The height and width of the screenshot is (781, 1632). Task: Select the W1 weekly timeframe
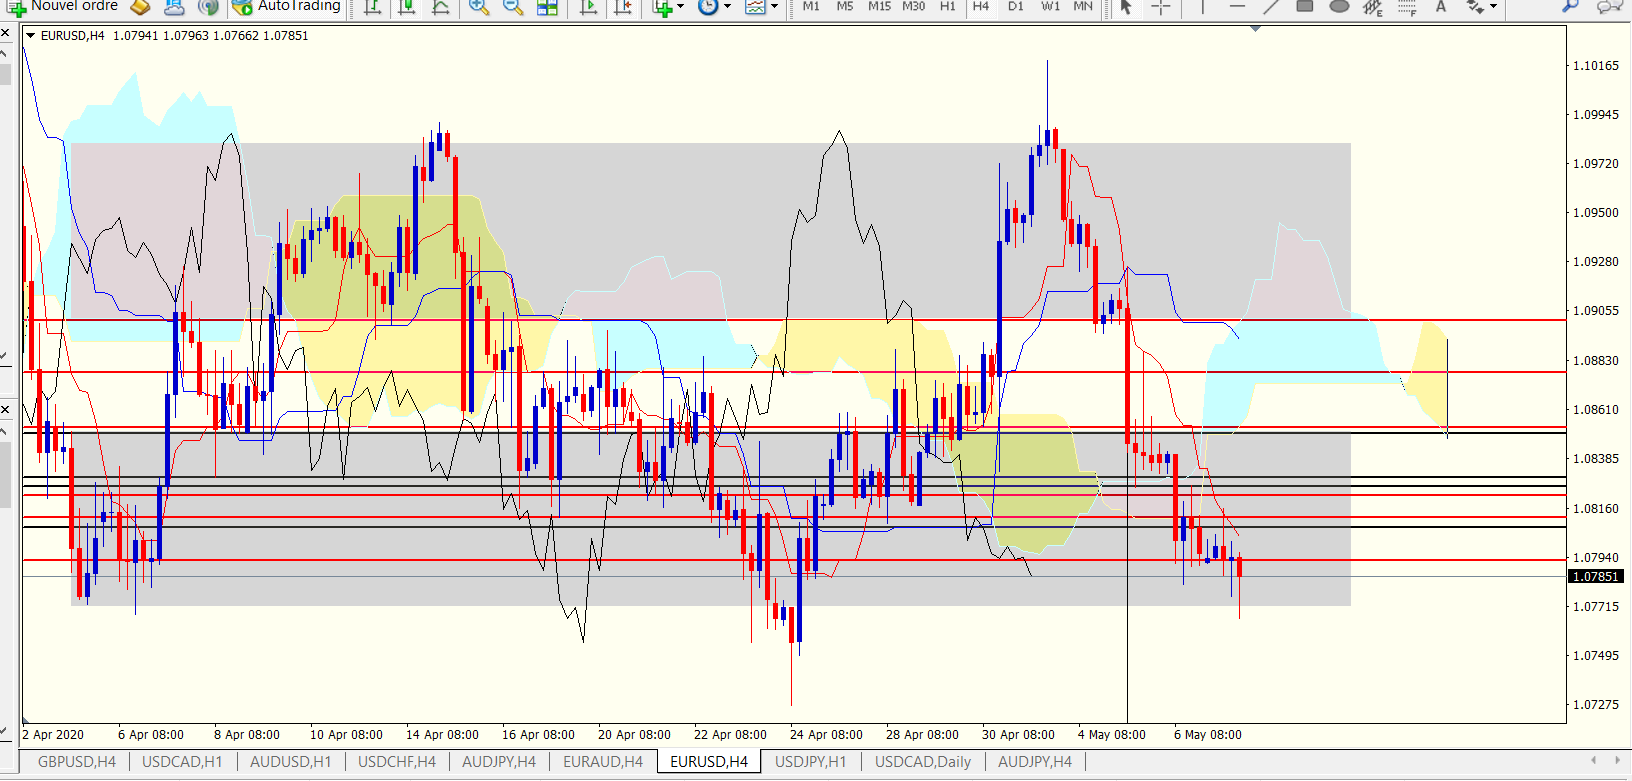1050,6
